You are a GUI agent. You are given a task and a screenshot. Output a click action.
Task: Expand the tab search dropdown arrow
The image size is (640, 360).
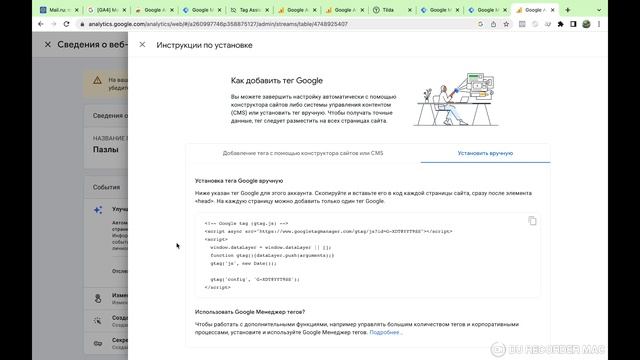pos(599,10)
